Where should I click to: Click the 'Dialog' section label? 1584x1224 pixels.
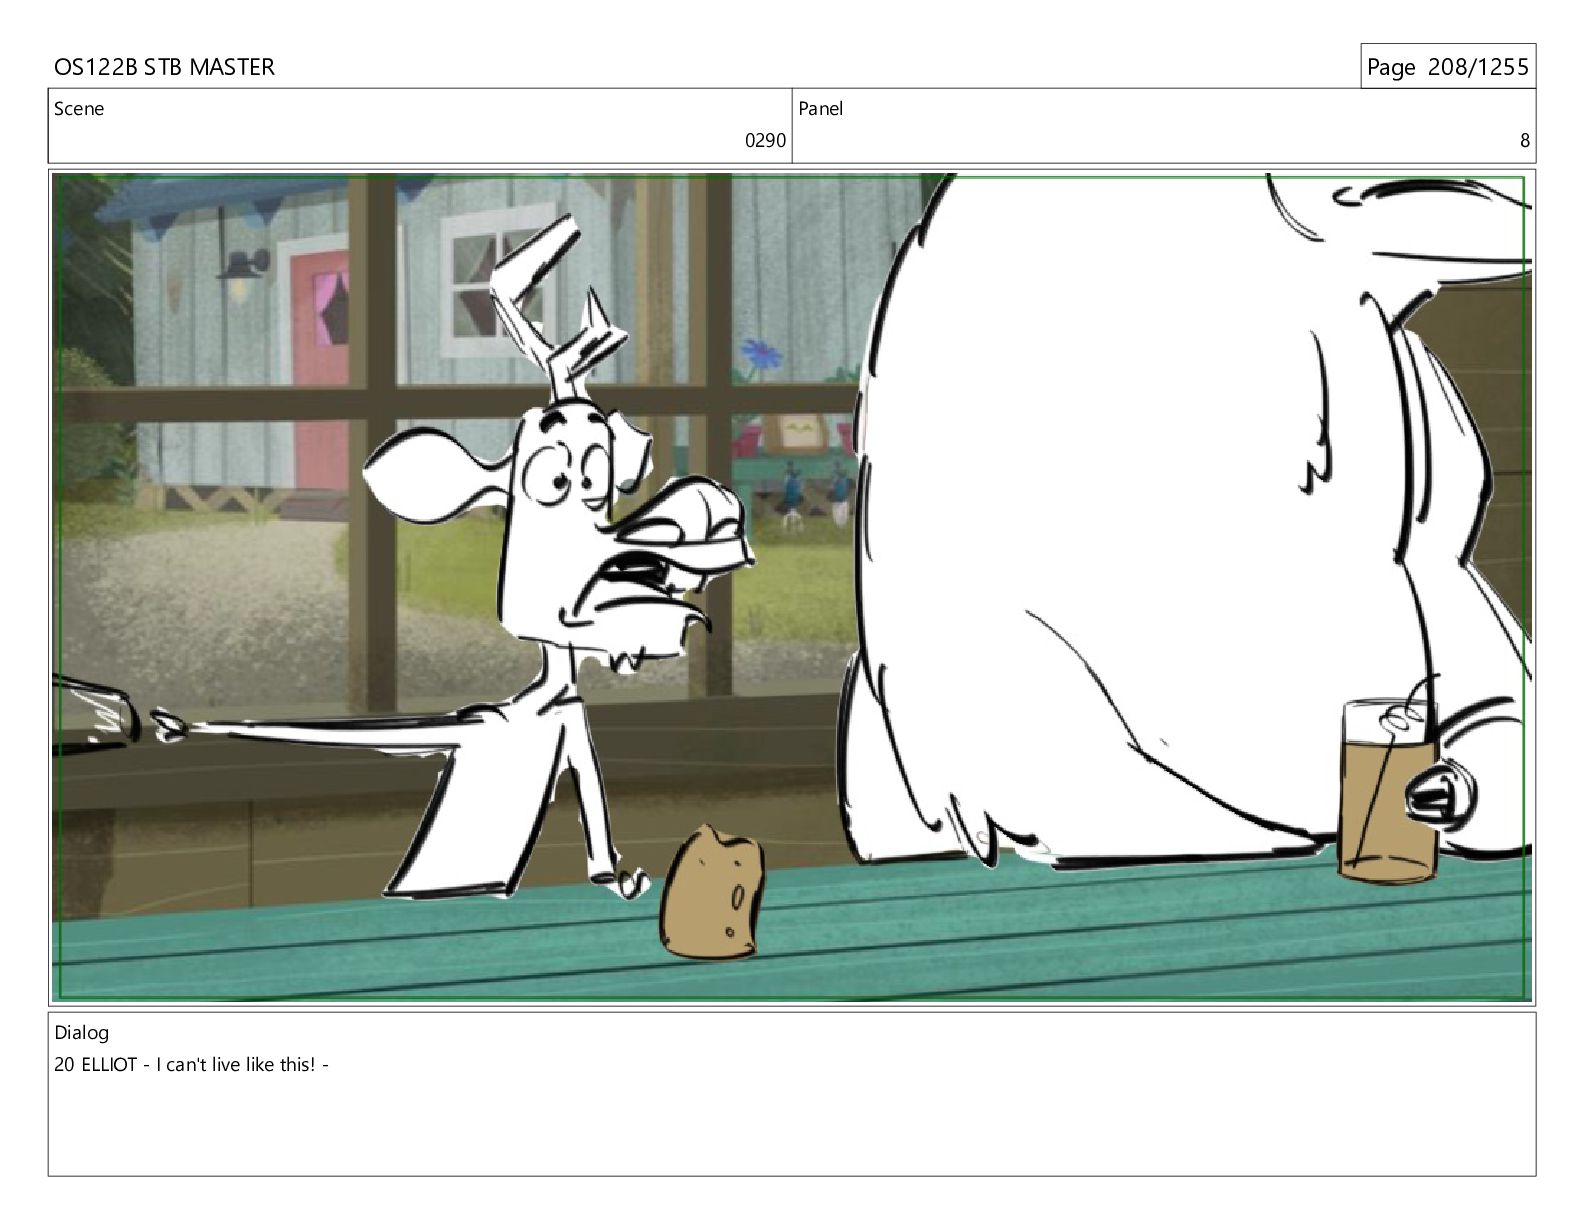[x=82, y=1033]
